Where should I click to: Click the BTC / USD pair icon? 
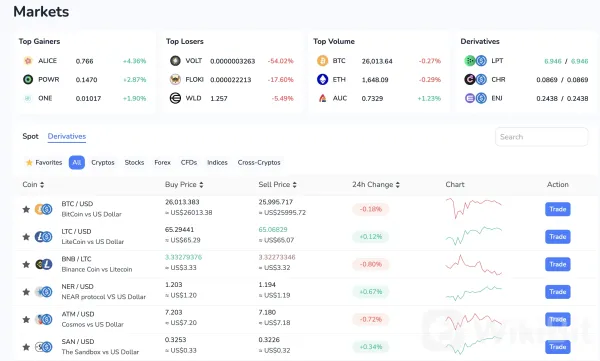coord(44,209)
